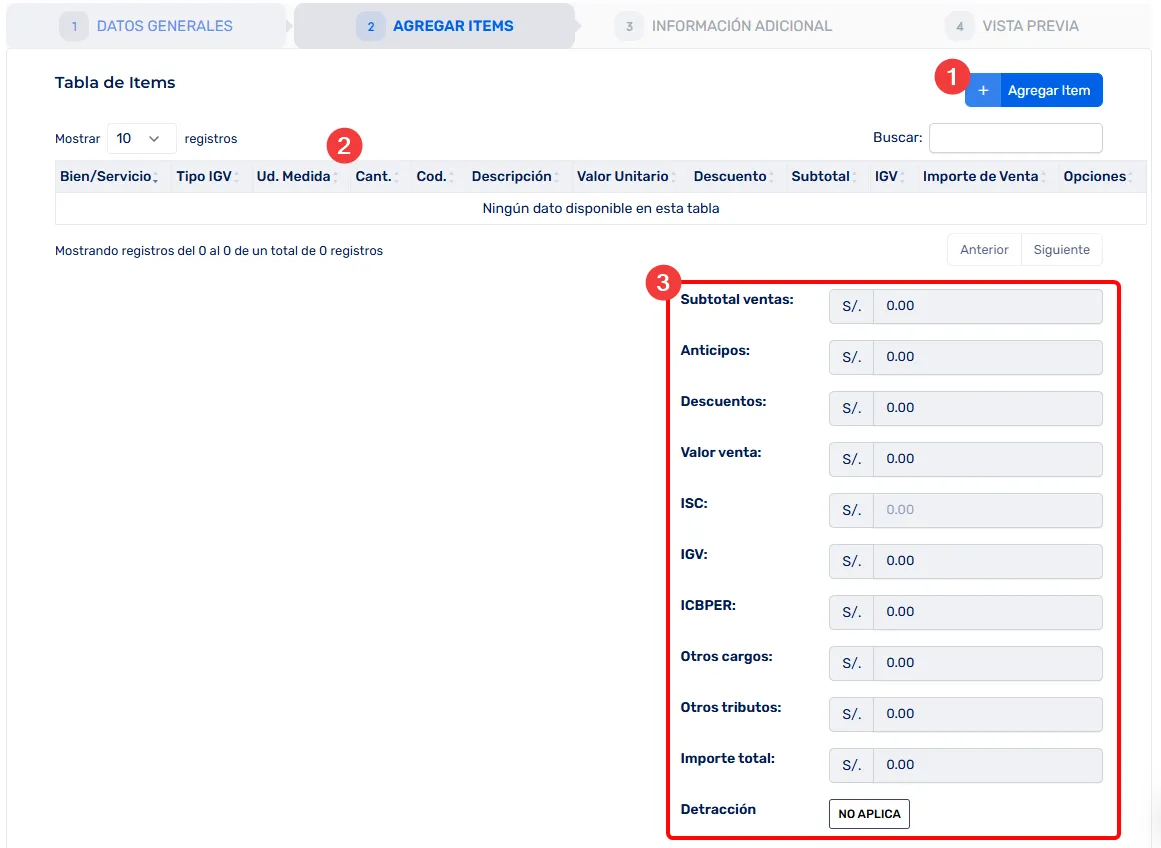Sort by Valor Unitario column header
Screen dimensions: 1161x848
622,176
